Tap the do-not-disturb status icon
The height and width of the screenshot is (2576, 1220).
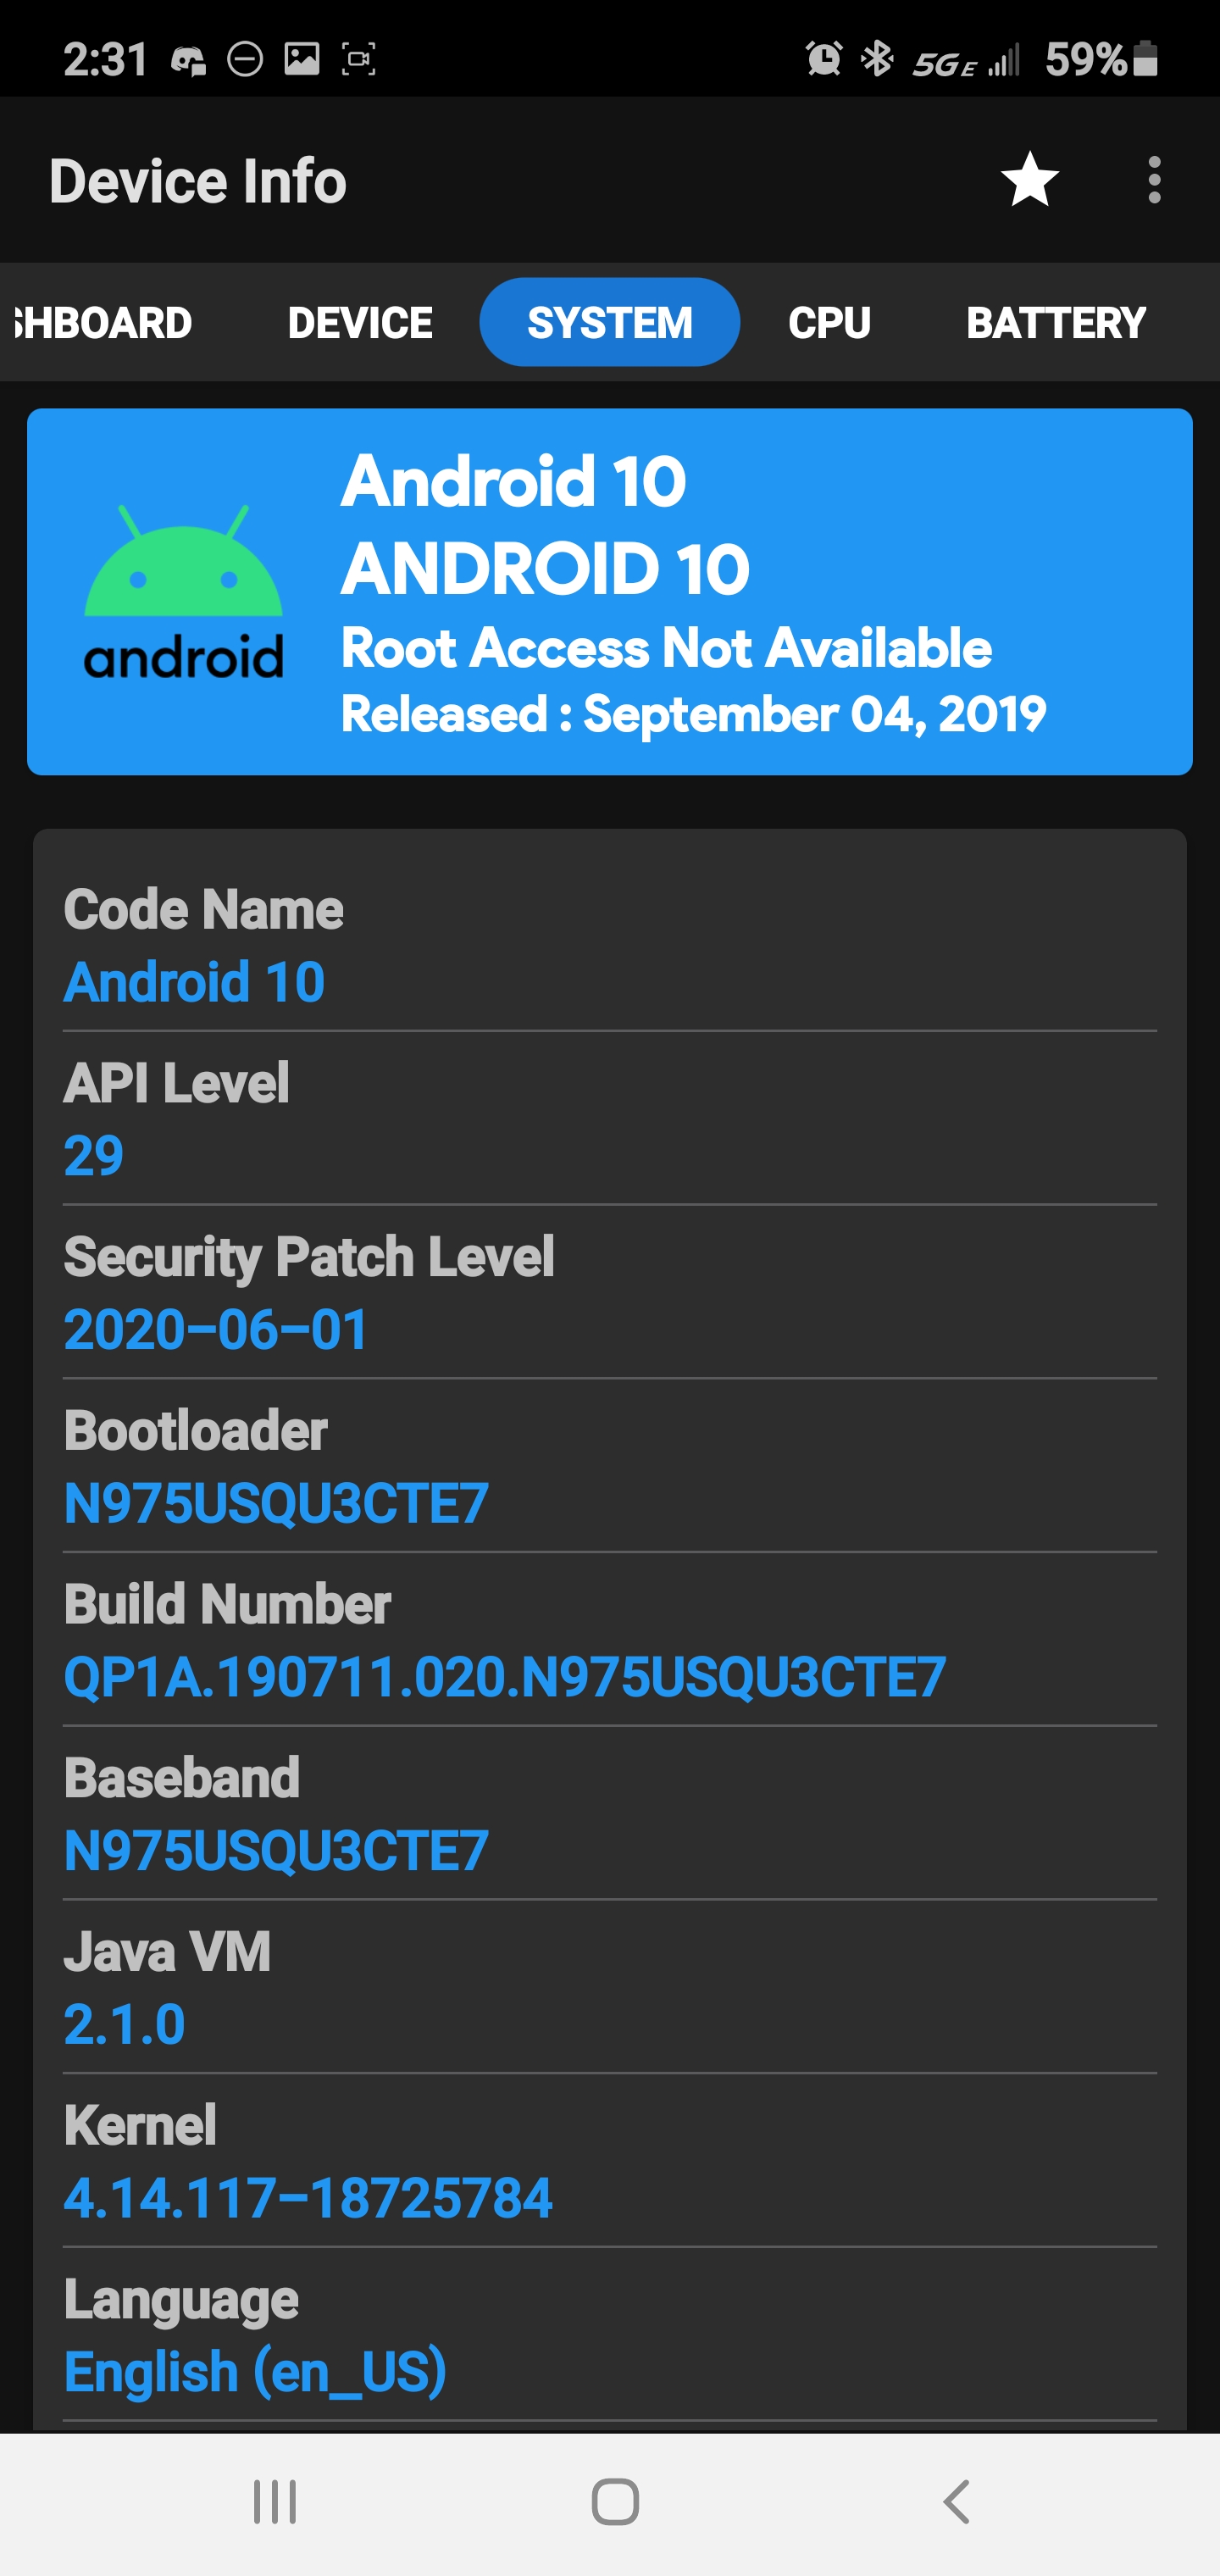[245, 60]
